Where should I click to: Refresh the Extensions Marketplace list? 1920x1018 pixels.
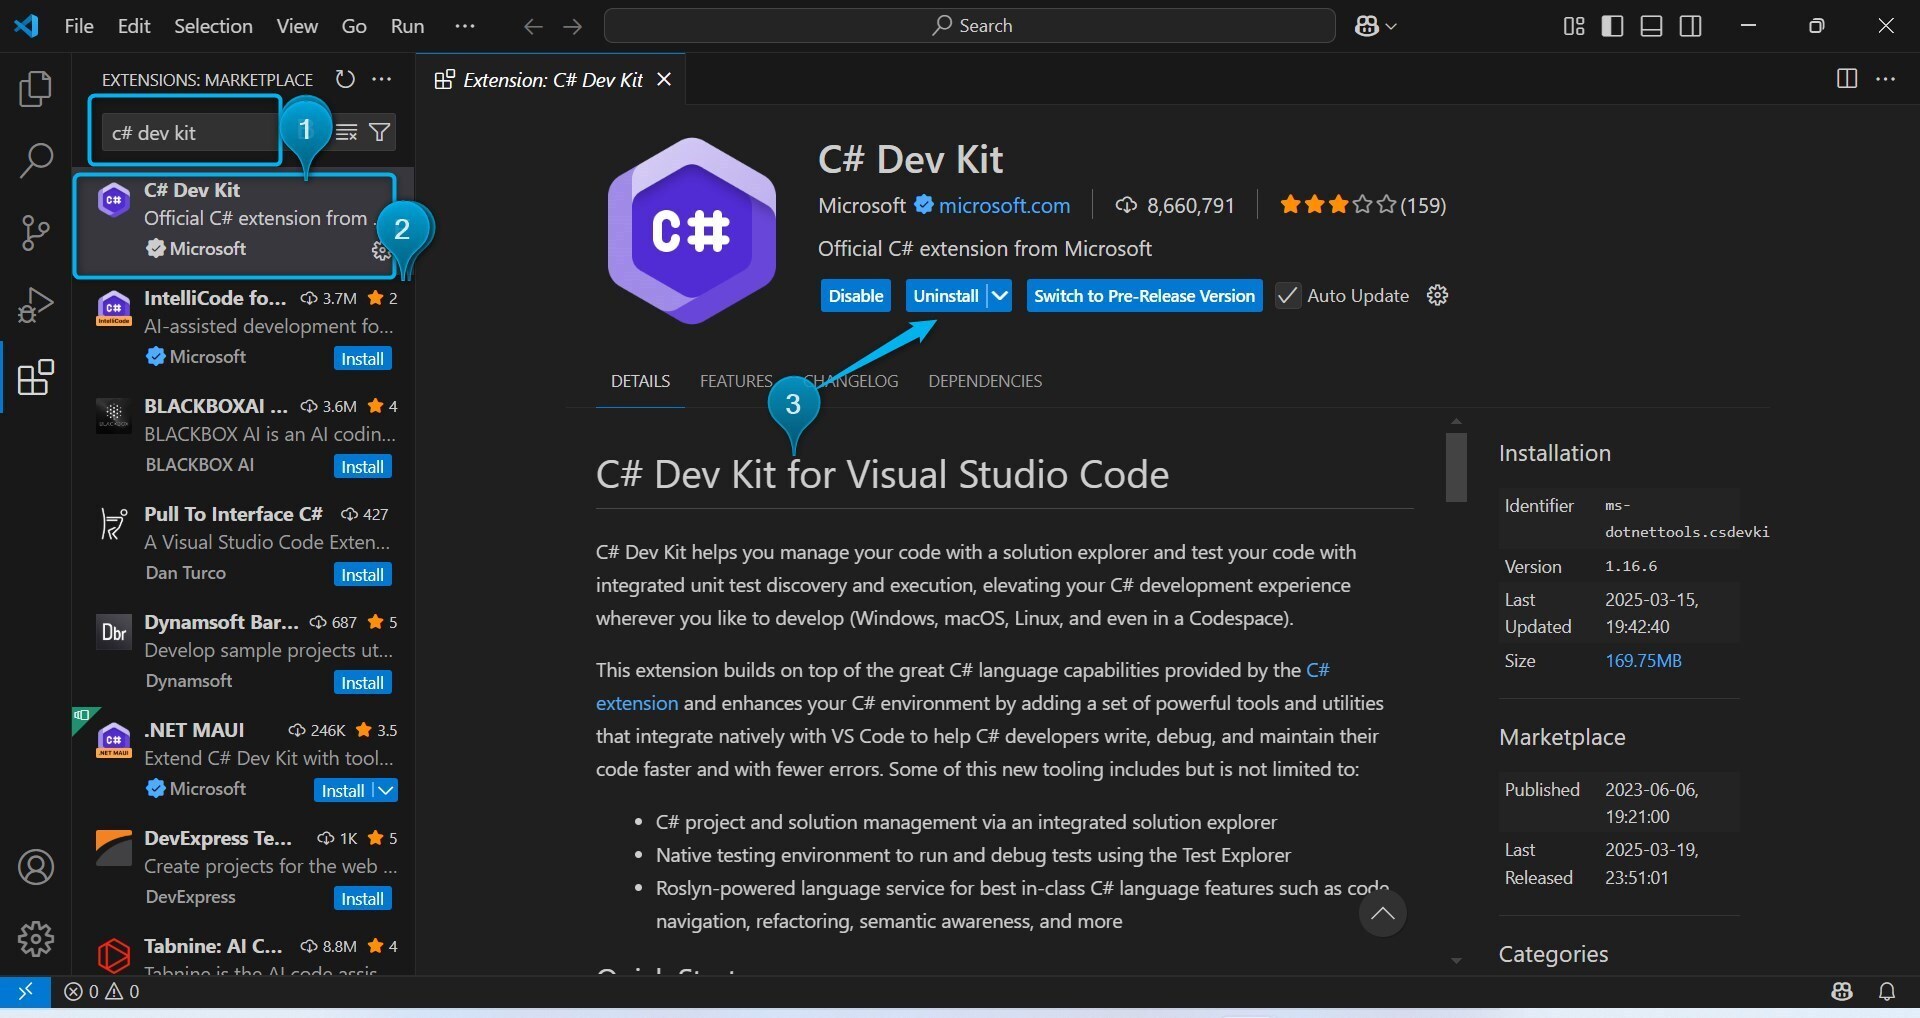pyautogui.click(x=345, y=79)
